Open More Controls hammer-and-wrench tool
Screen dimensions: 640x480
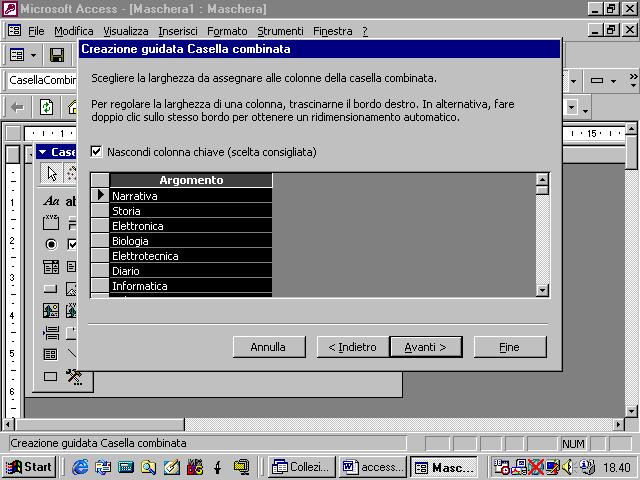74,377
